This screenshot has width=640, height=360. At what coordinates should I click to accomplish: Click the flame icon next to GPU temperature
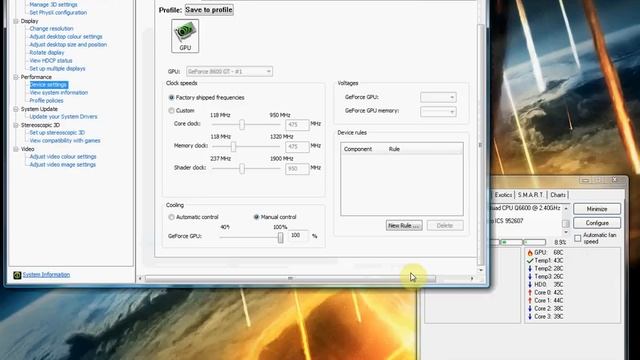530,253
